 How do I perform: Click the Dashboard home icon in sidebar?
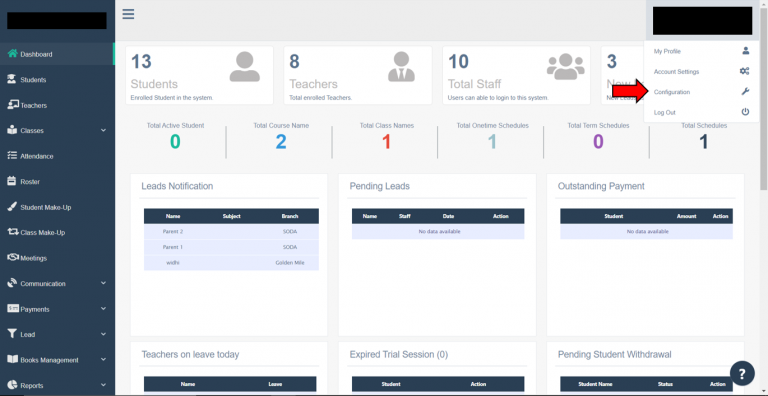[x=13, y=54]
